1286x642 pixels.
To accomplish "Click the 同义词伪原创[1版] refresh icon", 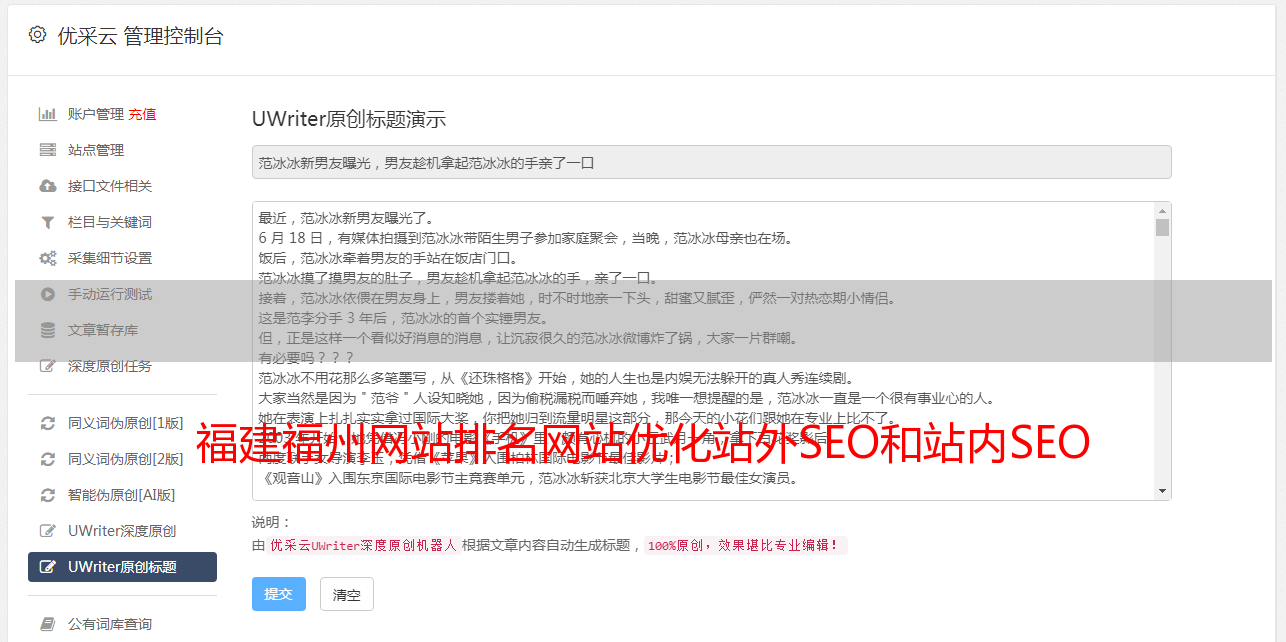I will (x=47, y=423).
